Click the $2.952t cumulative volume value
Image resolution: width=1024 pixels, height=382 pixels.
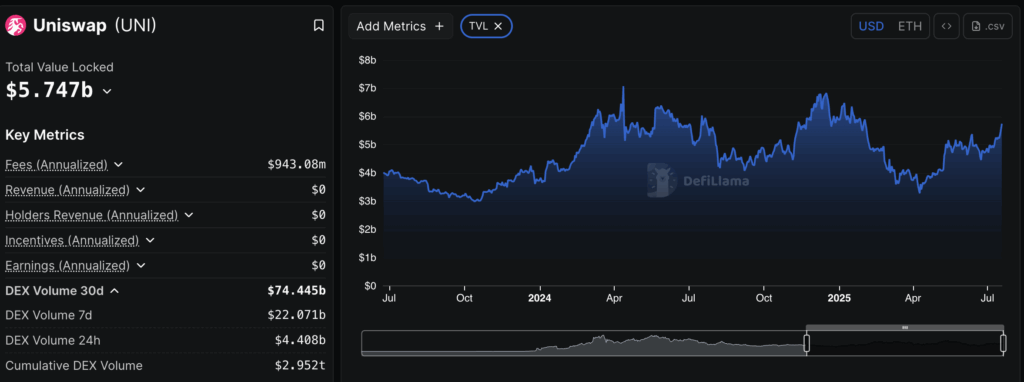[x=300, y=366]
